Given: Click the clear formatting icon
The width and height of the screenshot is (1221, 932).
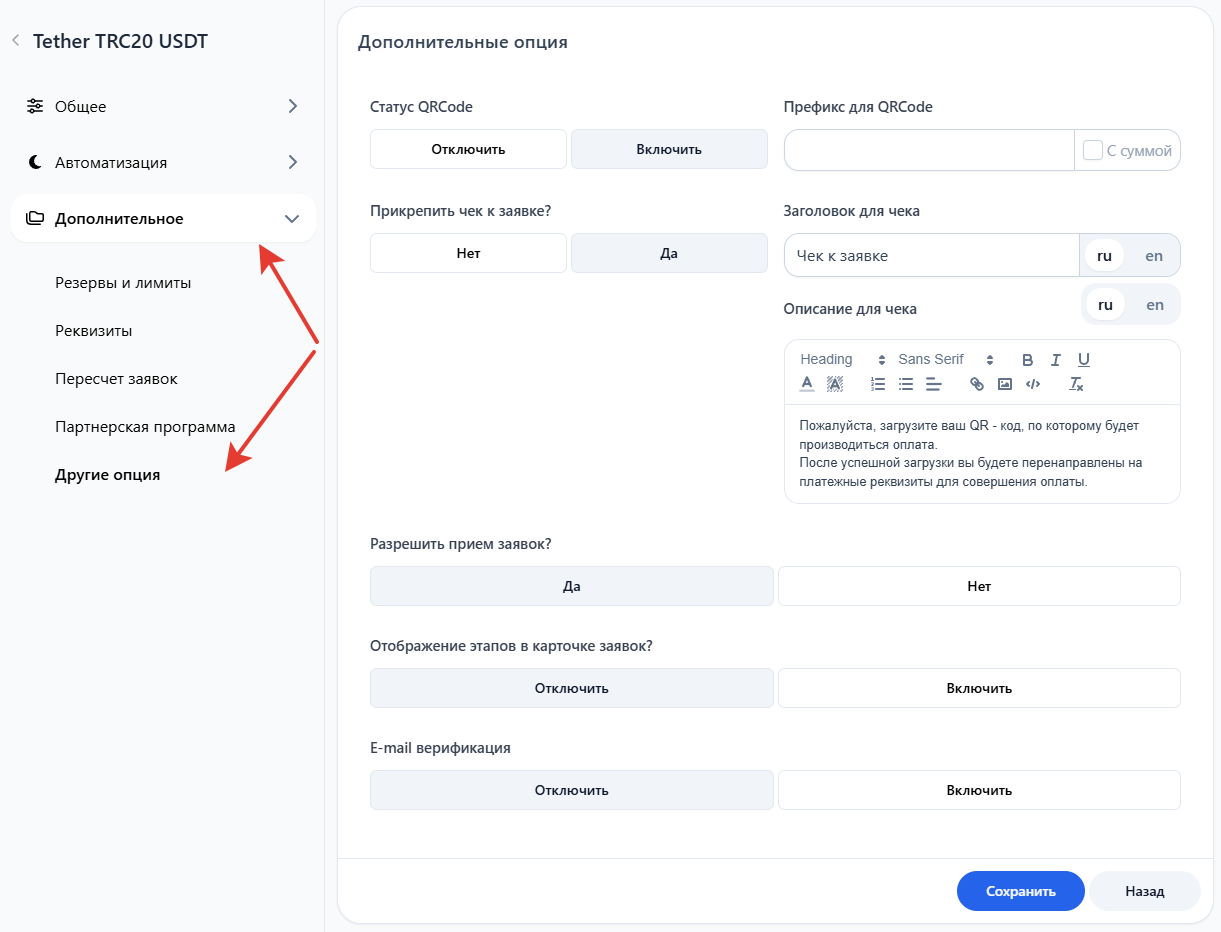Looking at the screenshot, I should (1076, 384).
